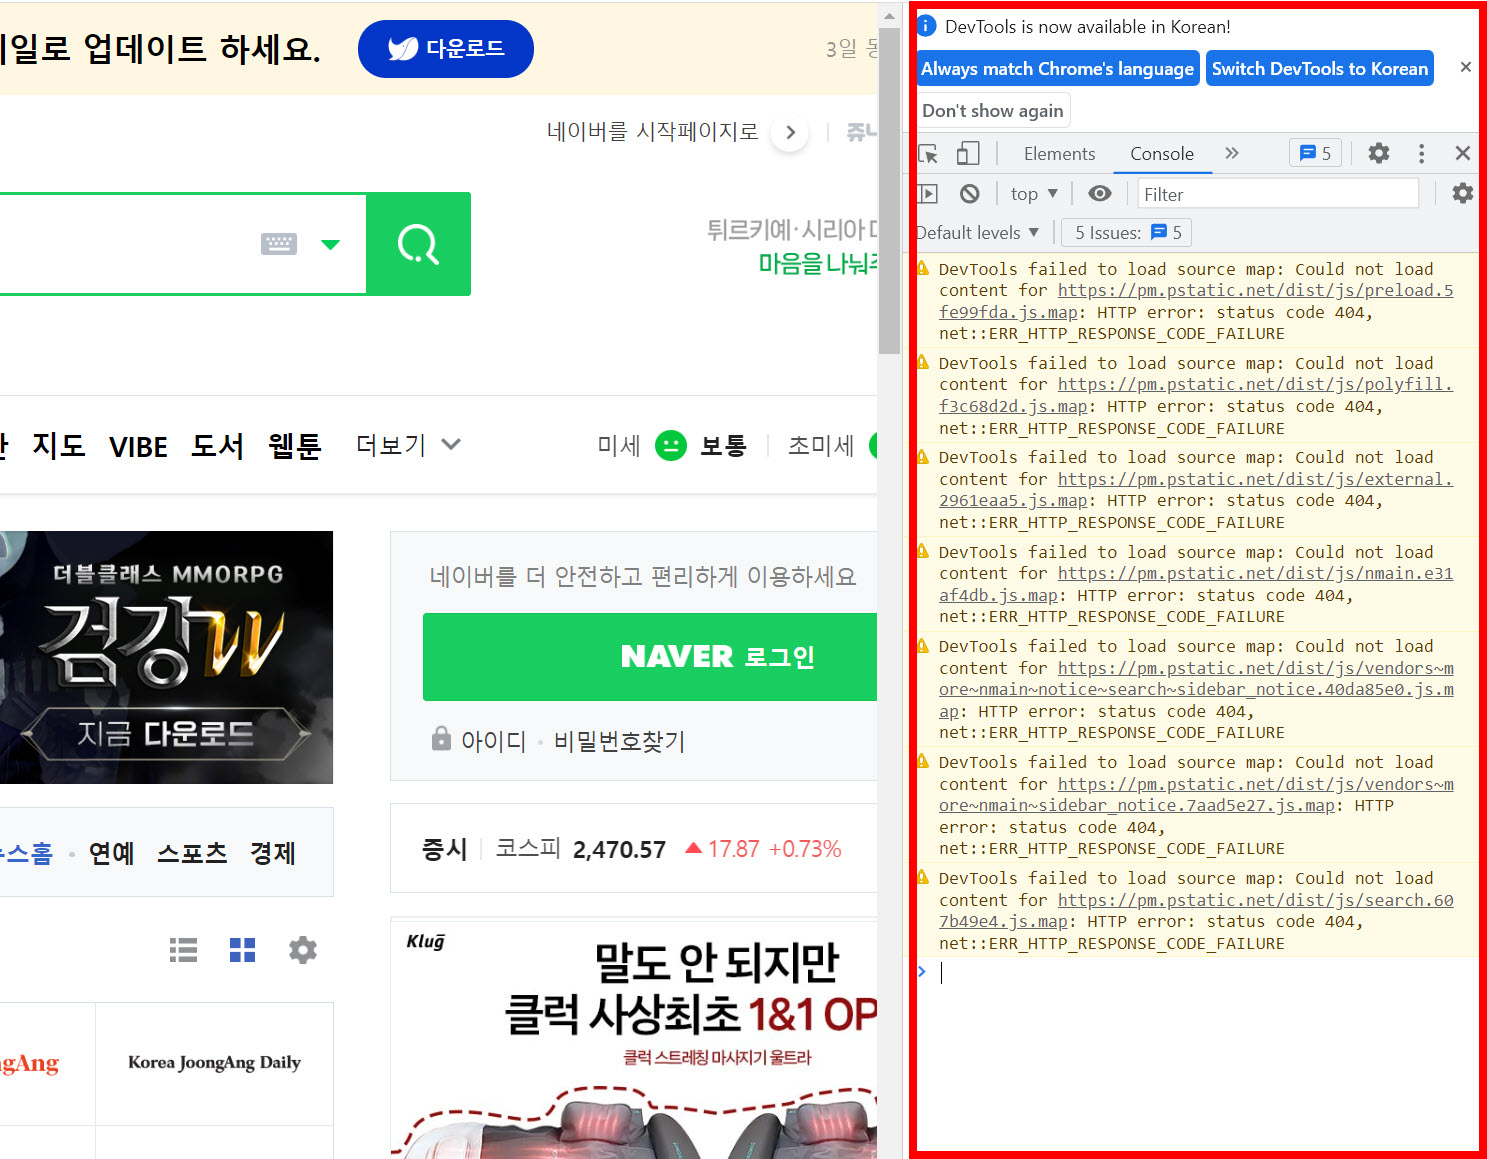The image size is (1487, 1159).
Task: Switch to the Elements tab
Action: 1059,153
